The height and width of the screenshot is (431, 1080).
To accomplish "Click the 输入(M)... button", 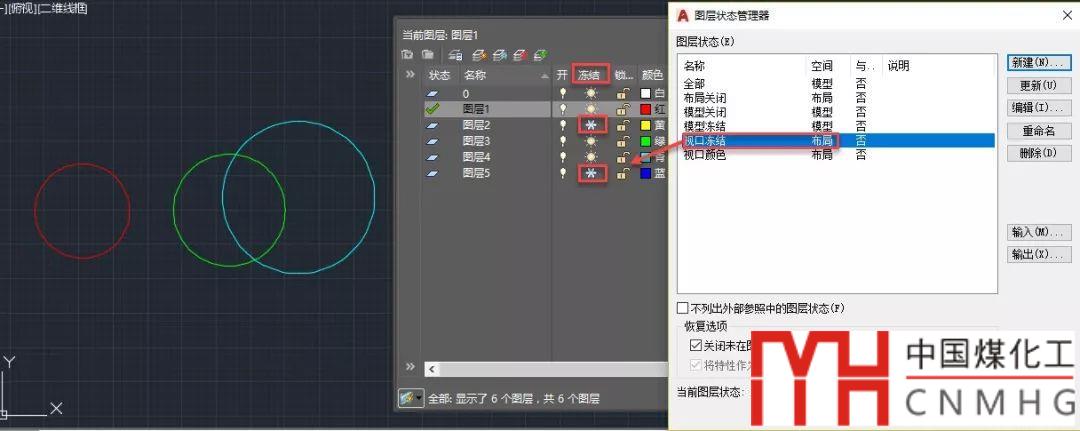I will pos(1039,232).
